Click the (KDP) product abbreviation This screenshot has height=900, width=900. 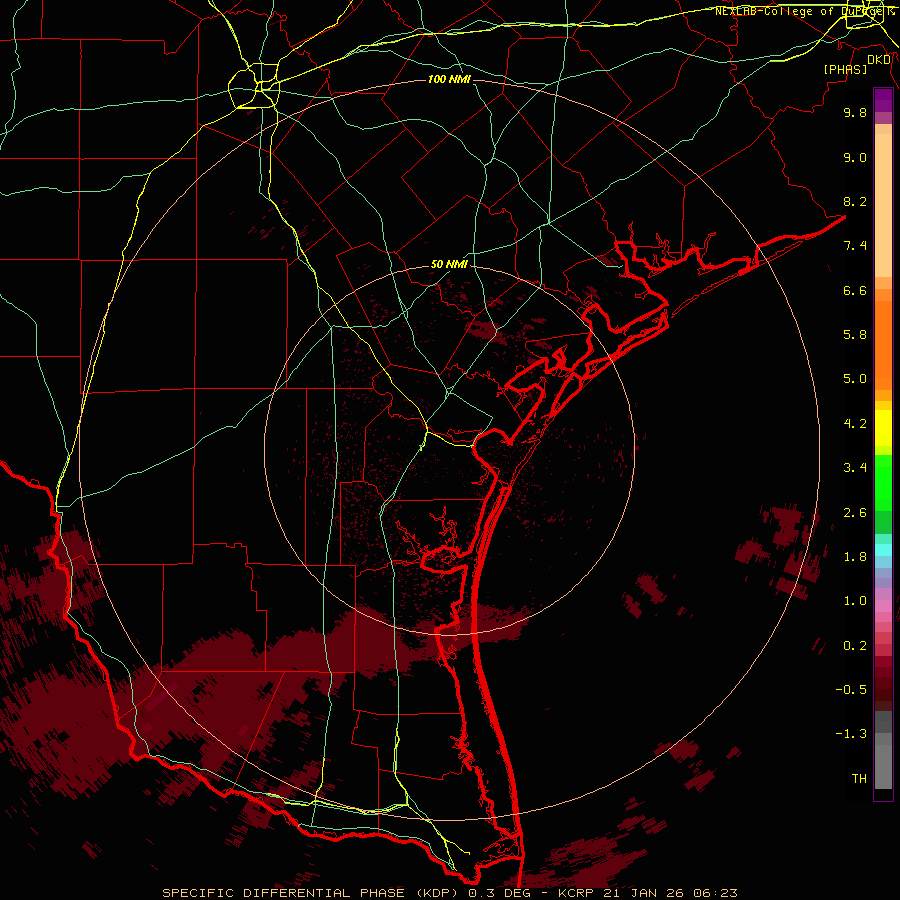point(436,893)
